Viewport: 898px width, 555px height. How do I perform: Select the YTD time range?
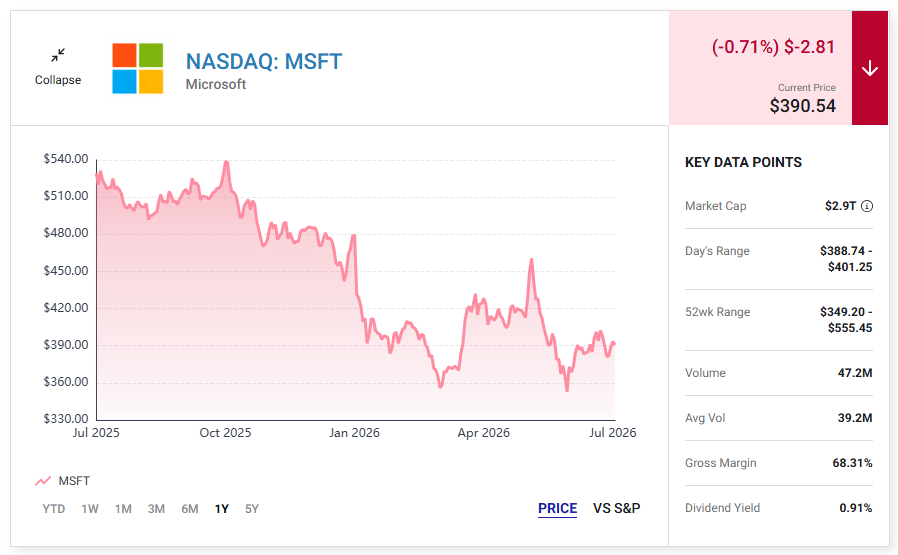click(x=54, y=509)
